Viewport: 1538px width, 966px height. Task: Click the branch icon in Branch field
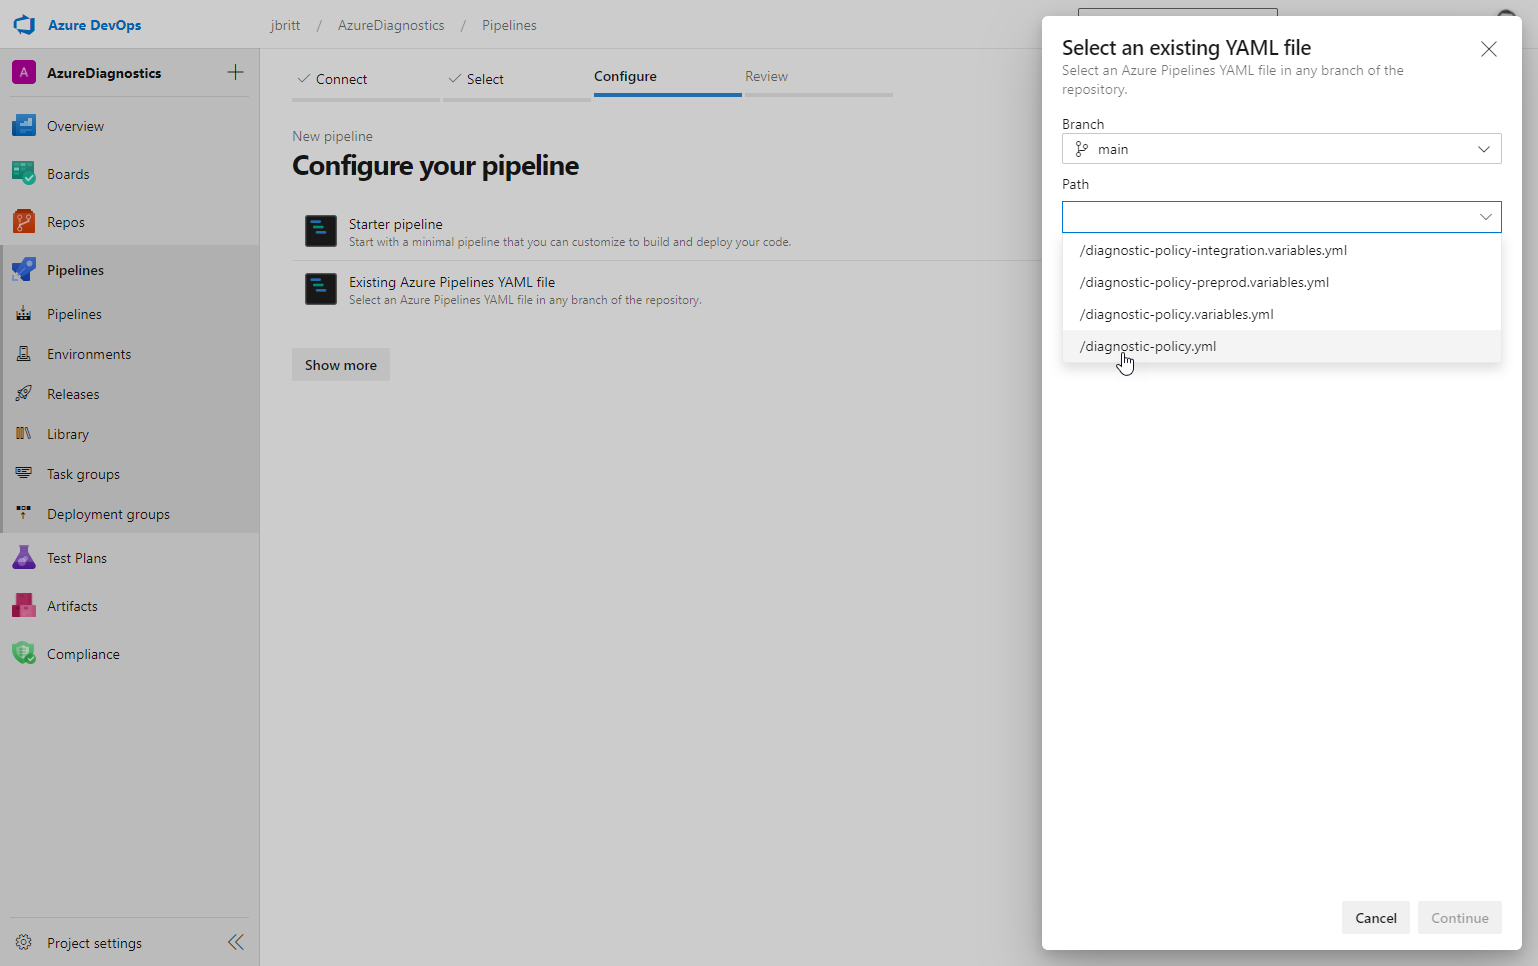pyautogui.click(x=1081, y=149)
